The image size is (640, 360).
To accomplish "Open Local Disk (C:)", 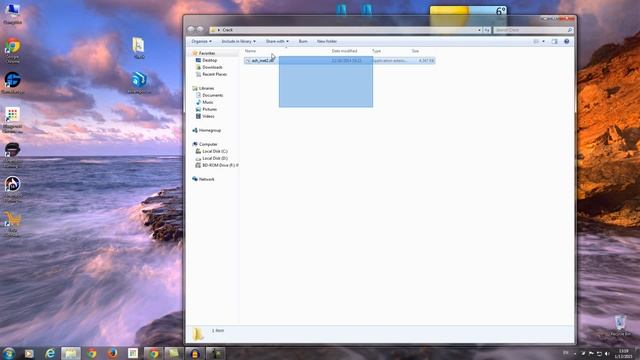I will (215, 151).
